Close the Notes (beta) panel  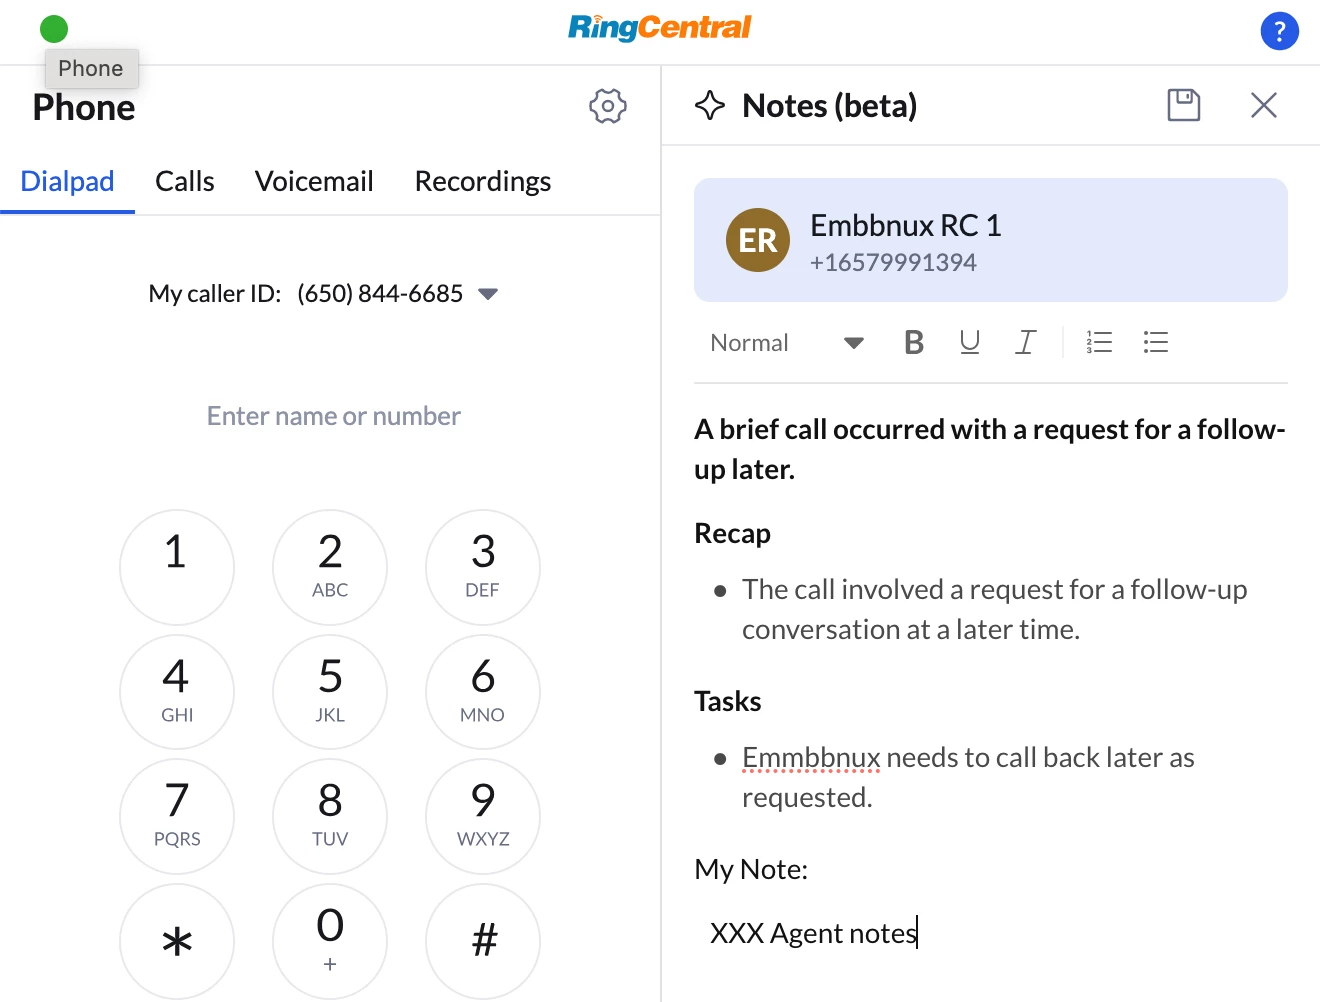[1264, 105]
